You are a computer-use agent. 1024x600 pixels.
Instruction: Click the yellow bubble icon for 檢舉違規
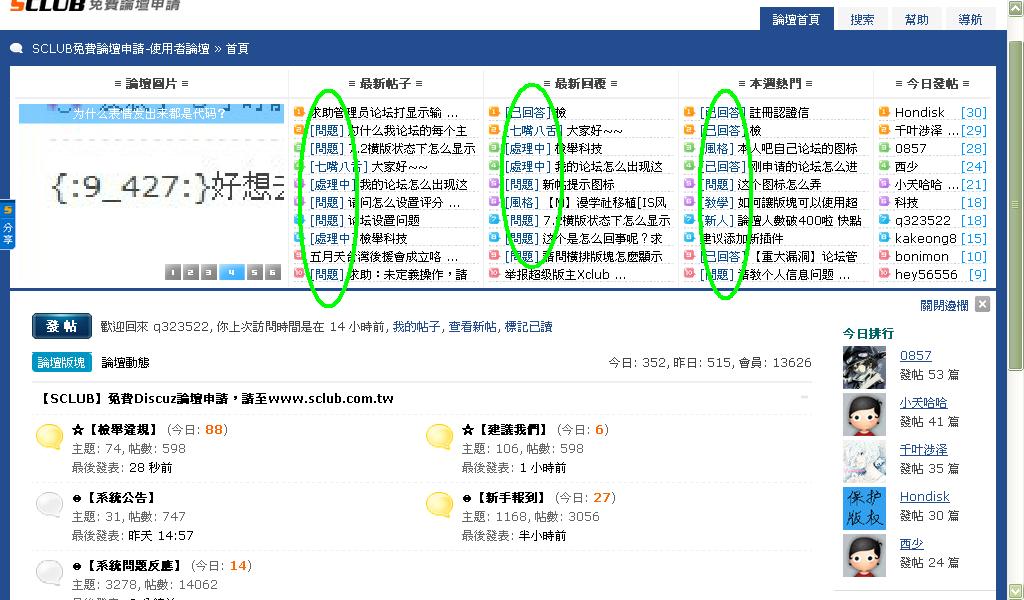pyautogui.click(x=49, y=436)
